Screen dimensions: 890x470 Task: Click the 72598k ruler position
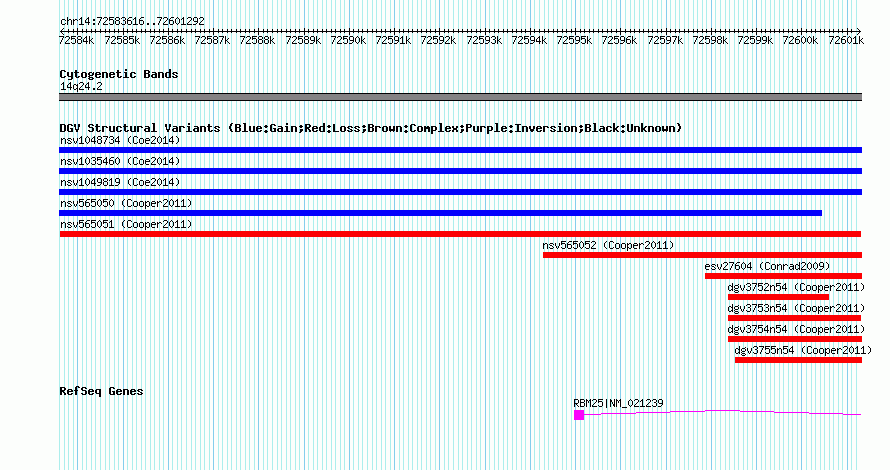(x=710, y=40)
